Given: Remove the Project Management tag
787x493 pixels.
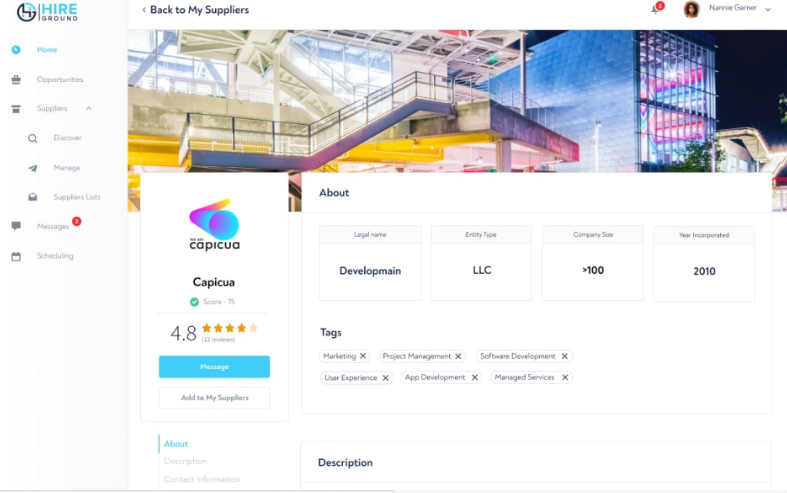Looking at the screenshot, I should pos(458,356).
